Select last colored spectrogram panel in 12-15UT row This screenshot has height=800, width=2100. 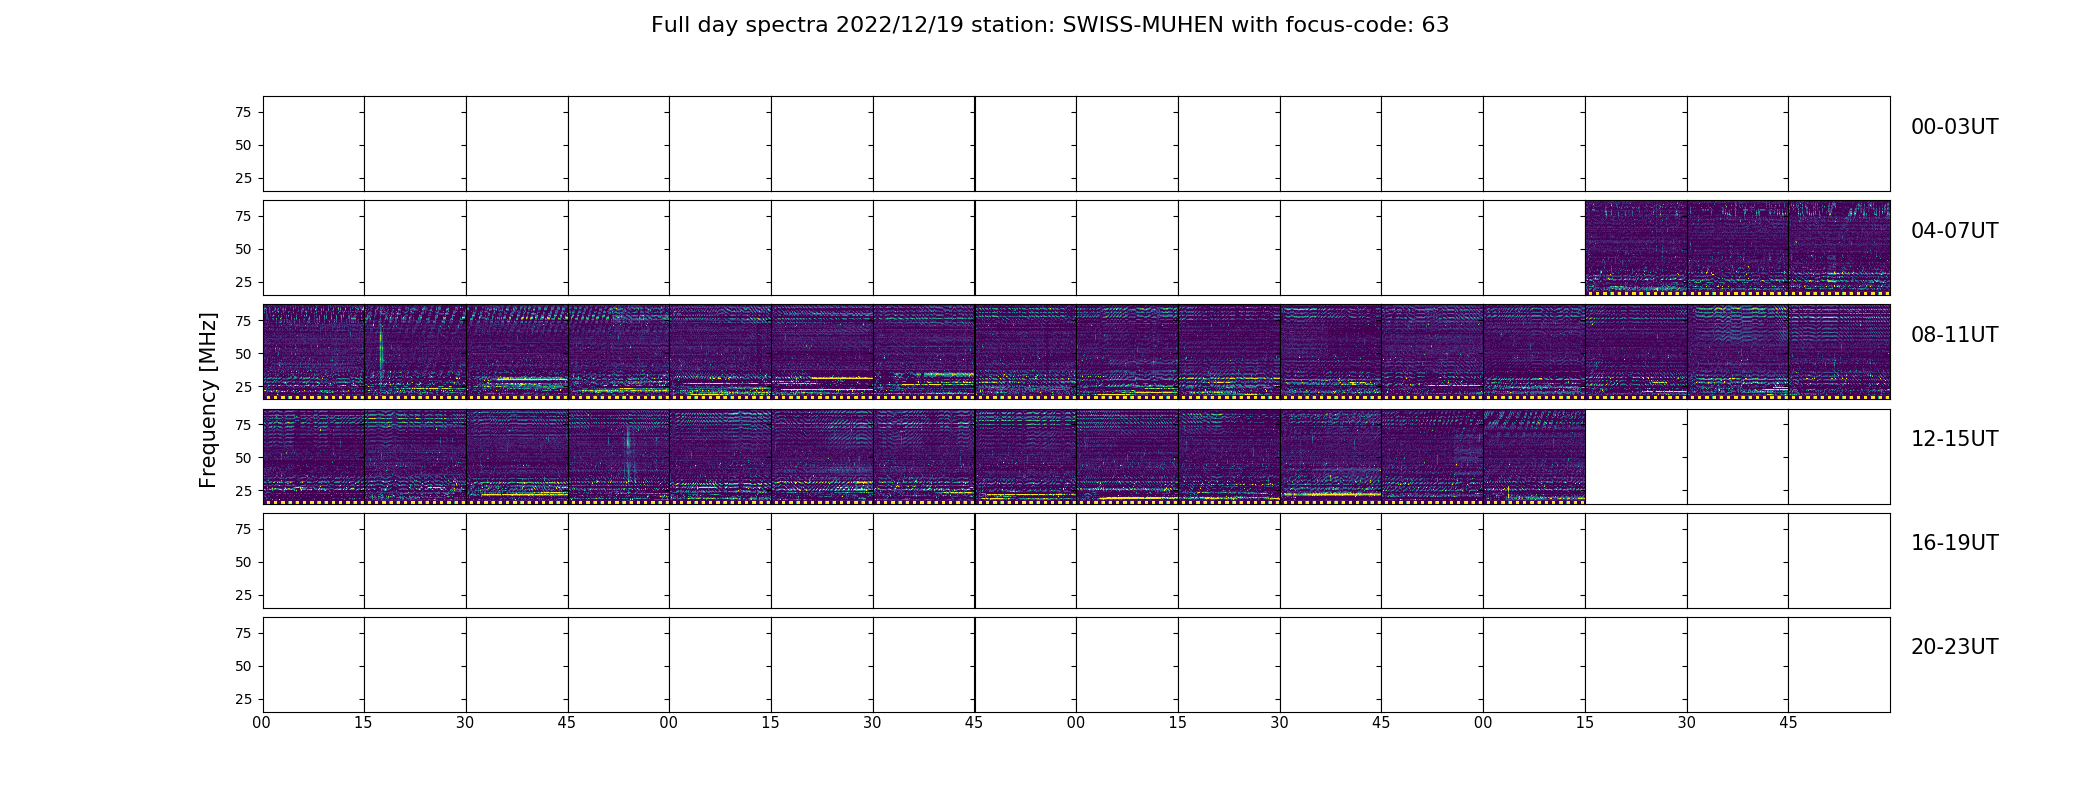click(x=1534, y=456)
